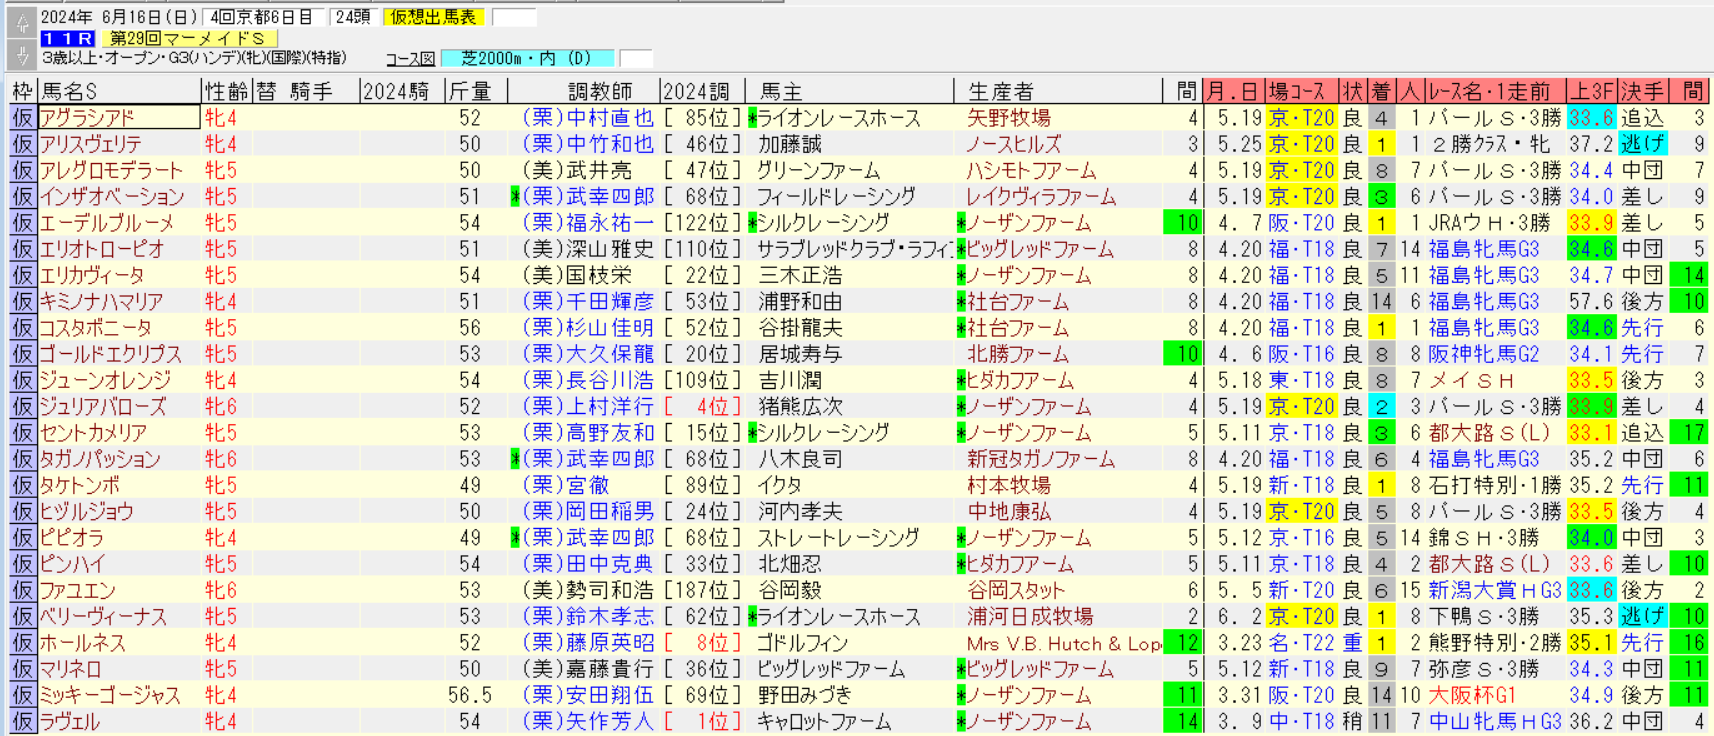Click the 2024調 column header
The width and height of the screenshot is (1714, 736).
(x=702, y=91)
